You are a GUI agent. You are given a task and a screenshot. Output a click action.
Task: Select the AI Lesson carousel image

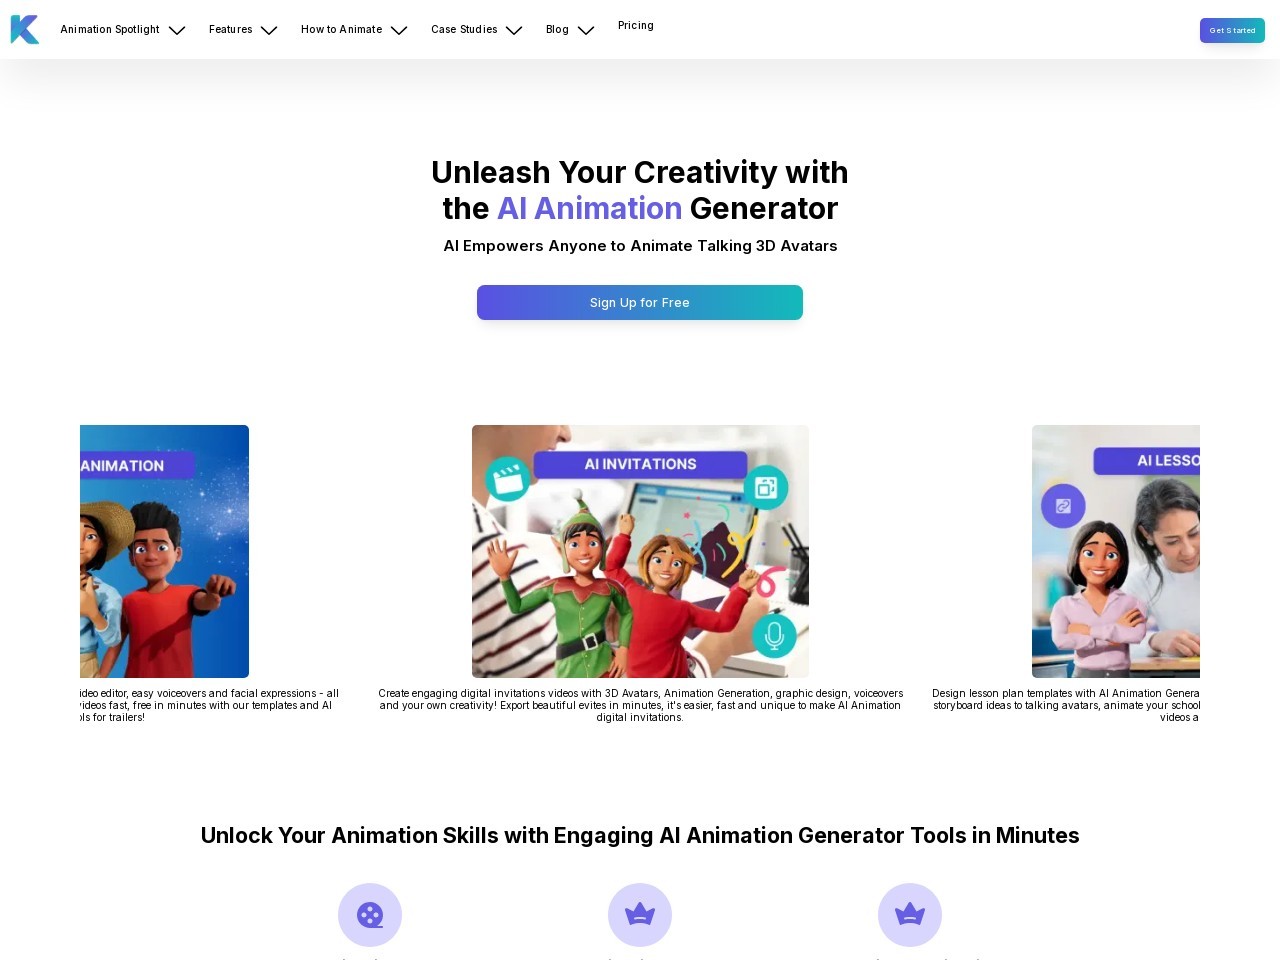click(1116, 551)
